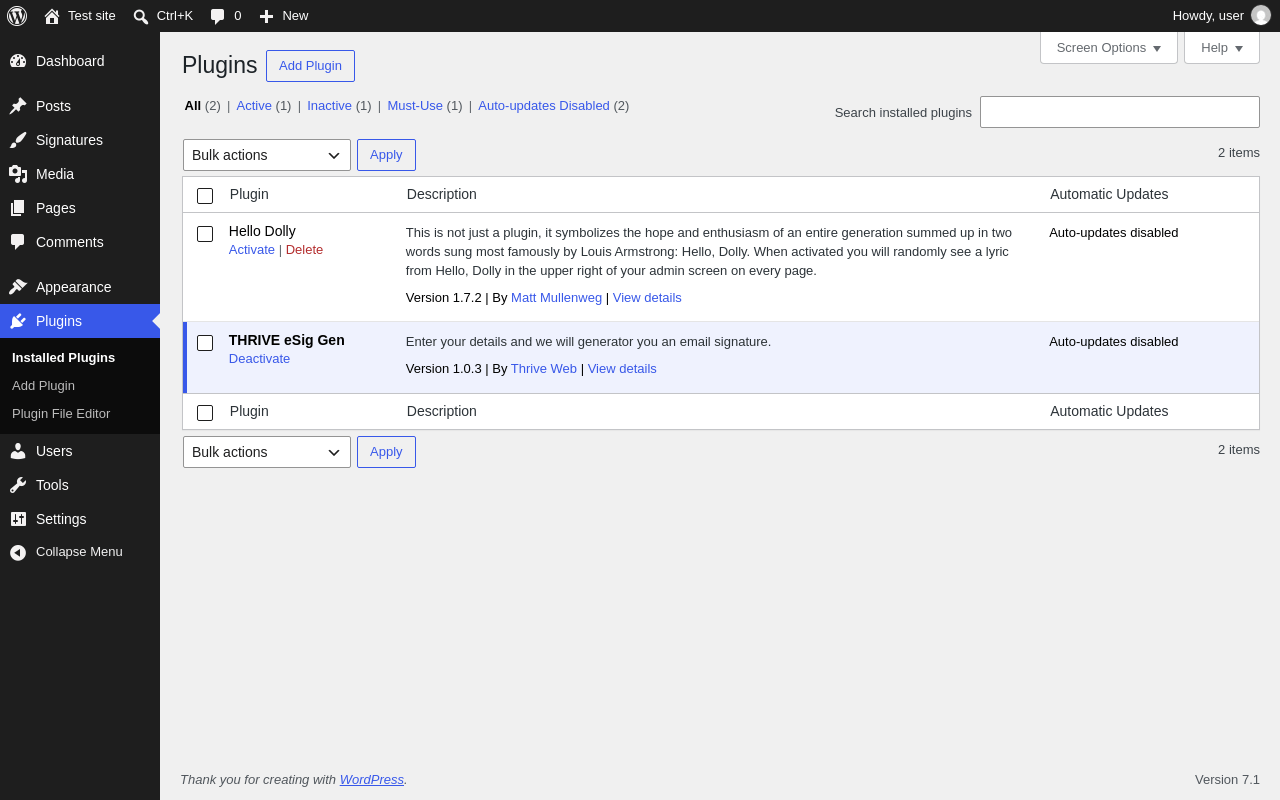
Task: Filter by Auto-updates Disabled
Action: coord(544,106)
